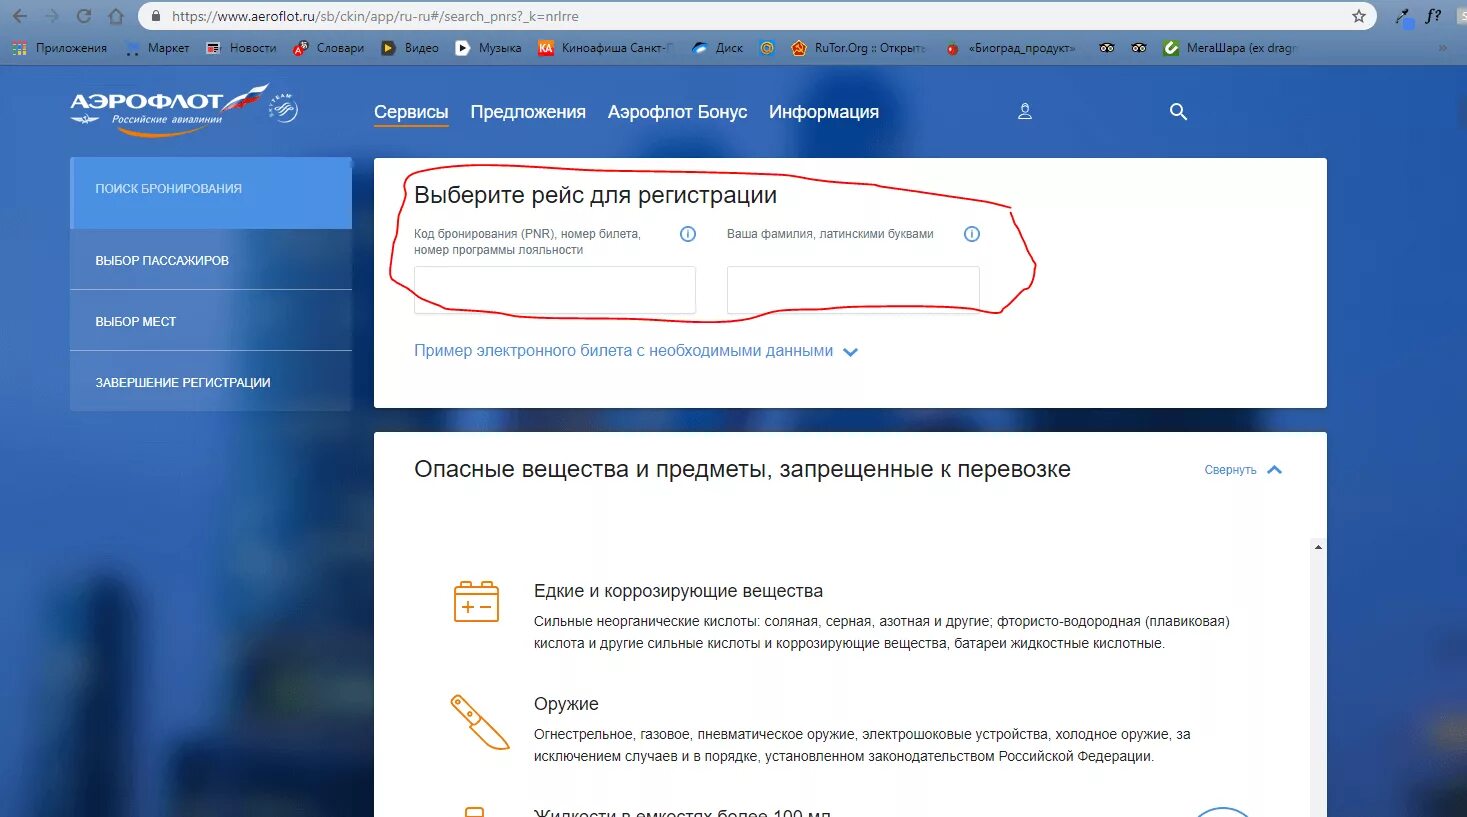Click the user profile icon
1467x817 pixels.
click(1025, 112)
